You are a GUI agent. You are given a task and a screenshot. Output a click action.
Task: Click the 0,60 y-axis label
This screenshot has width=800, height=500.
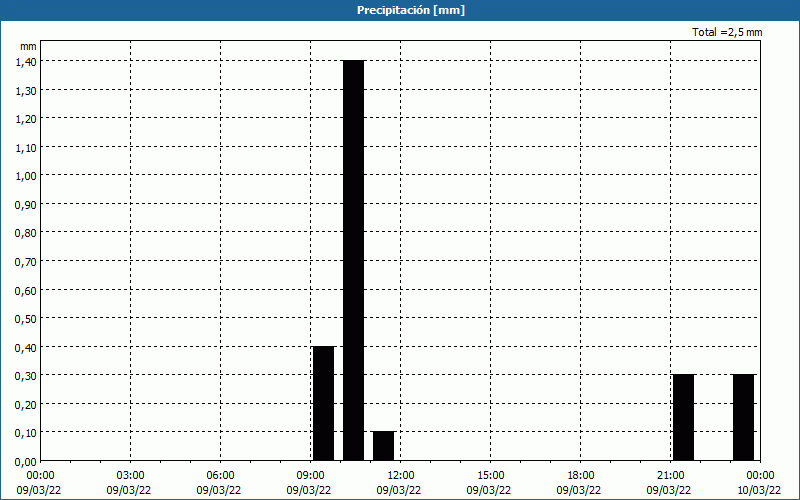[26, 291]
